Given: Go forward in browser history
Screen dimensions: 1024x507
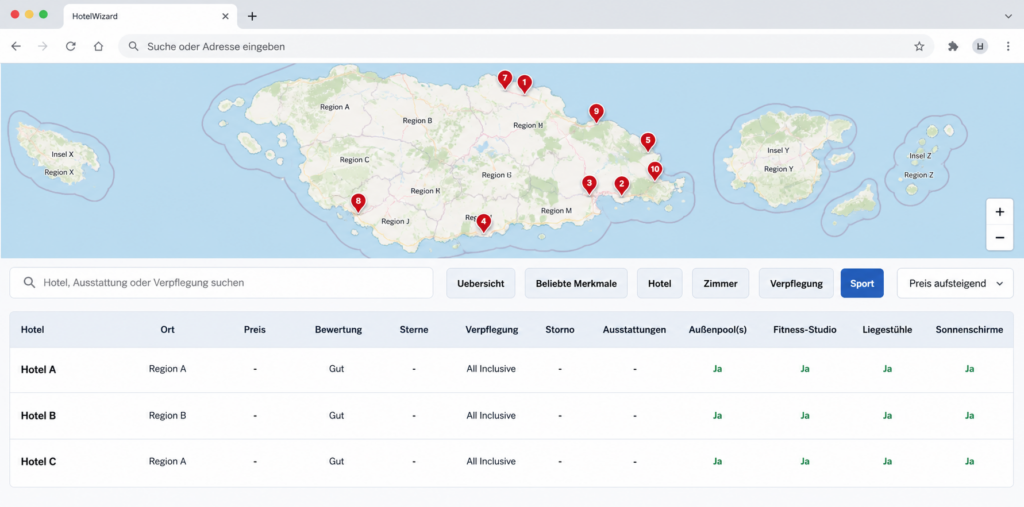Looking at the screenshot, I should (43, 46).
